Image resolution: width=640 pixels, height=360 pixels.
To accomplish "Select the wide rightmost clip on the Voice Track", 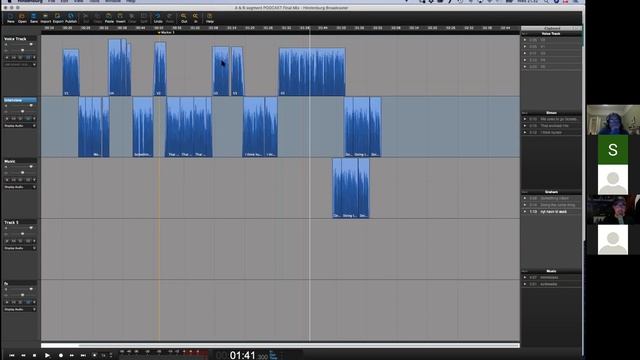I will 312,72.
